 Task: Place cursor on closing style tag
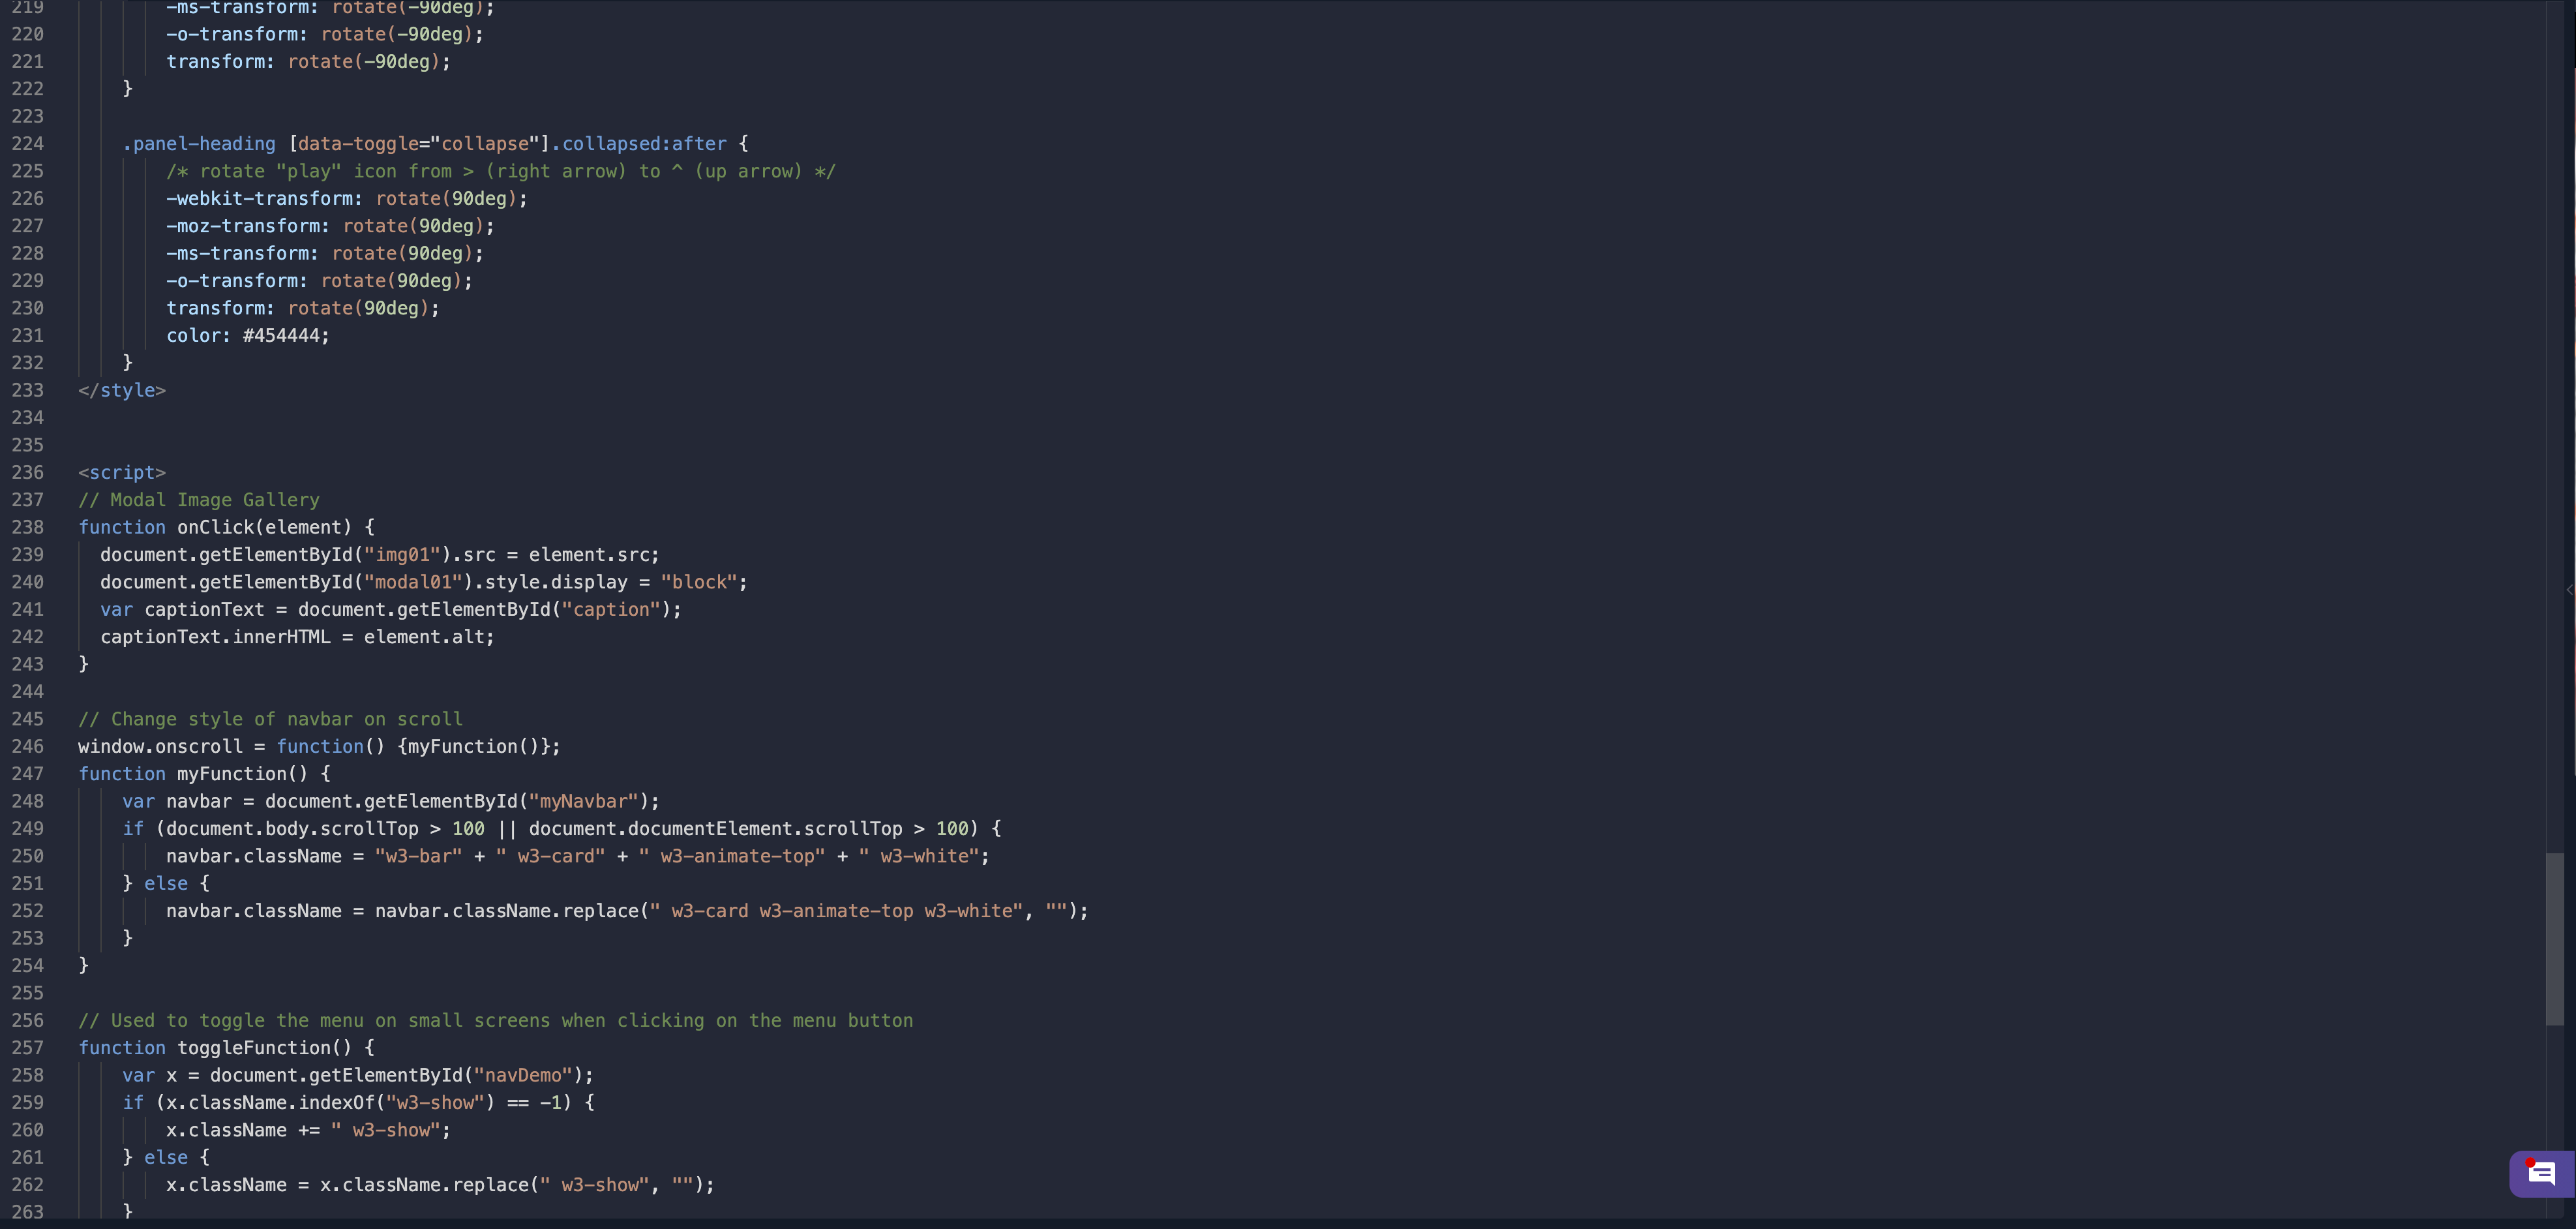122,390
